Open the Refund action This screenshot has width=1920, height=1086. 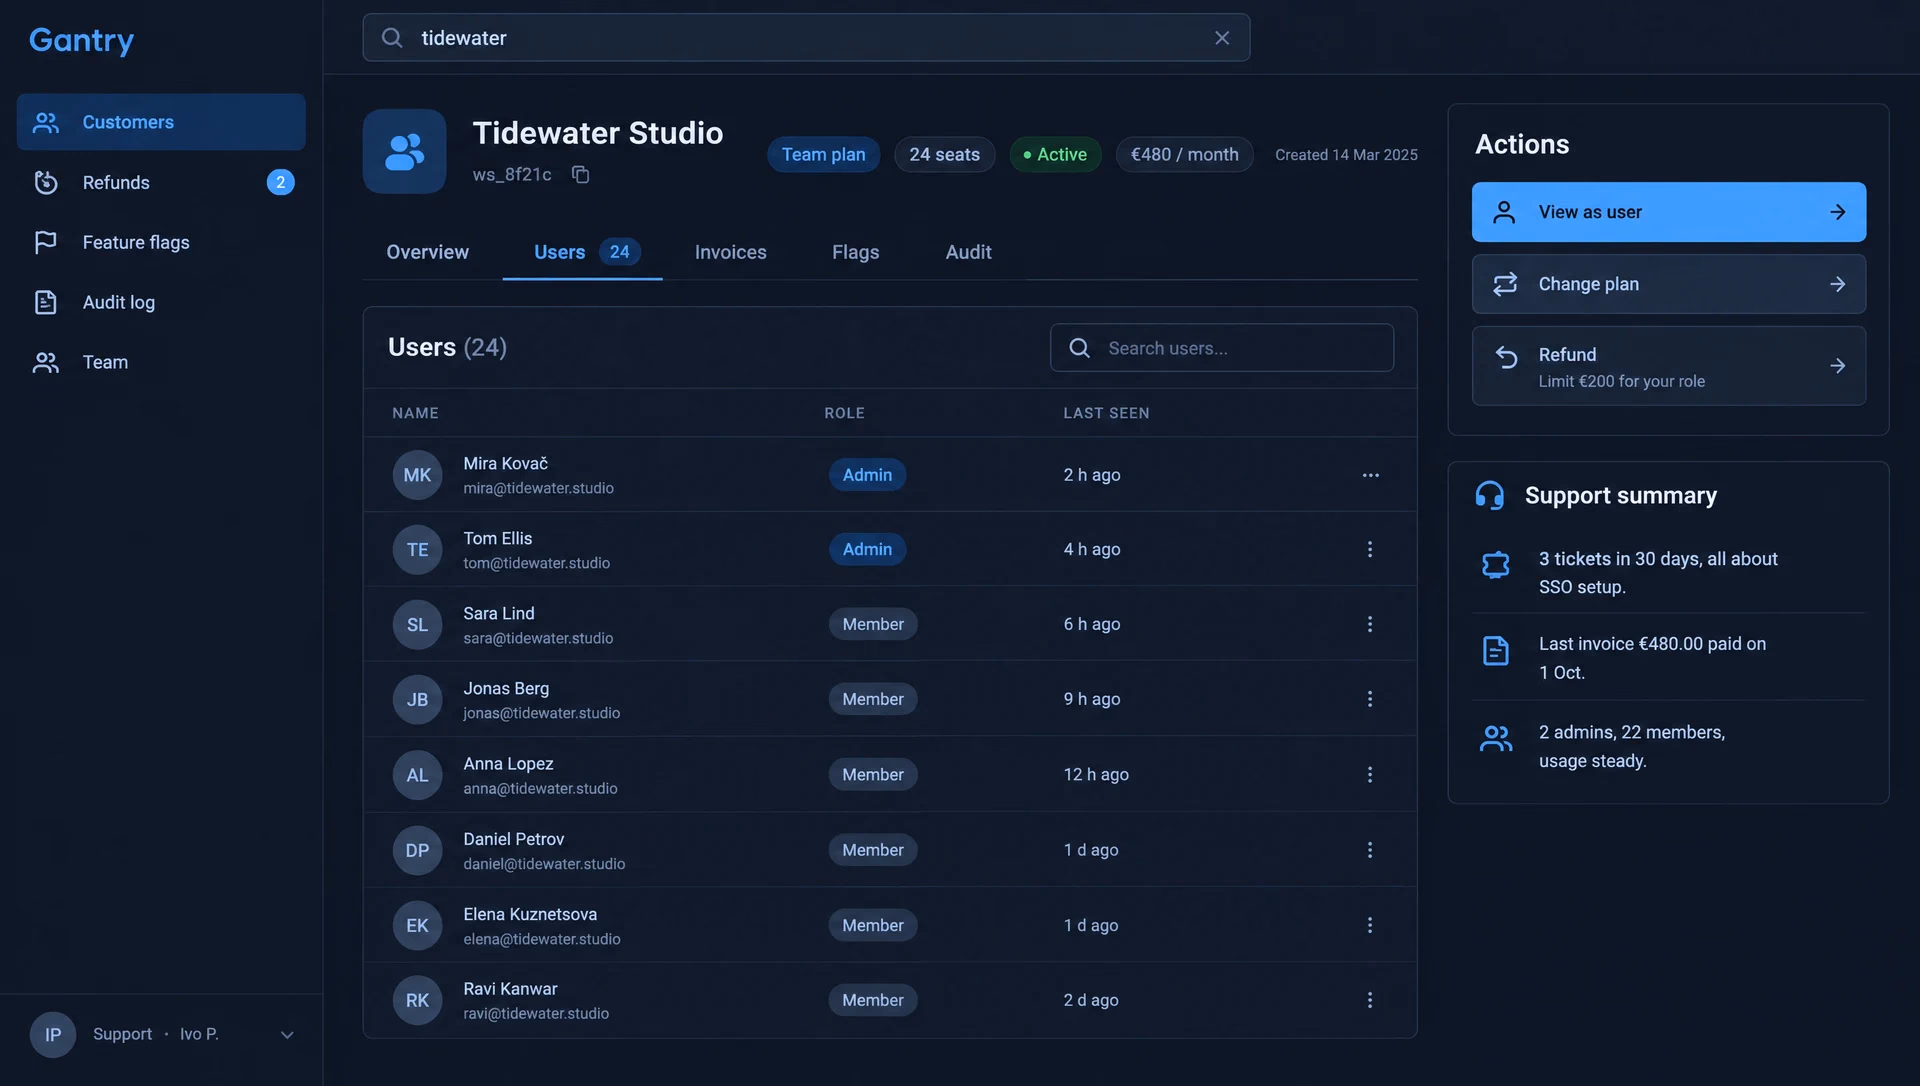(x=1668, y=366)
